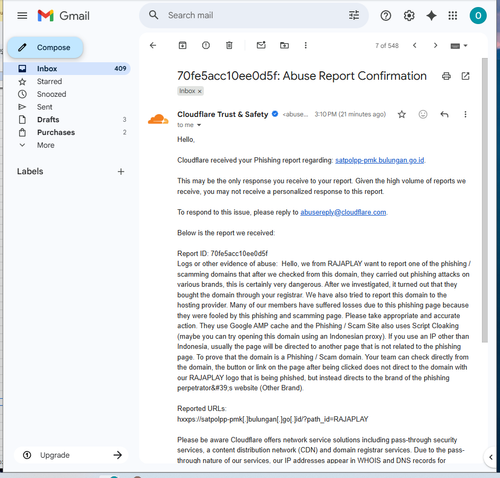This screenshot has height=478, width=500.
Task: Click the Labels heading
Action: click(30, 171)
